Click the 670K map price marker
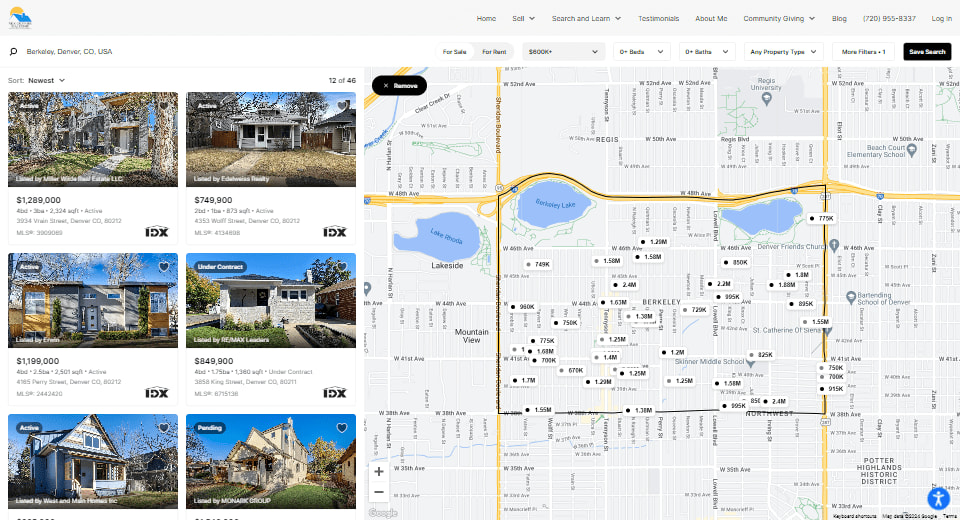This screenshot has width=960, height=520. (571, 371)
